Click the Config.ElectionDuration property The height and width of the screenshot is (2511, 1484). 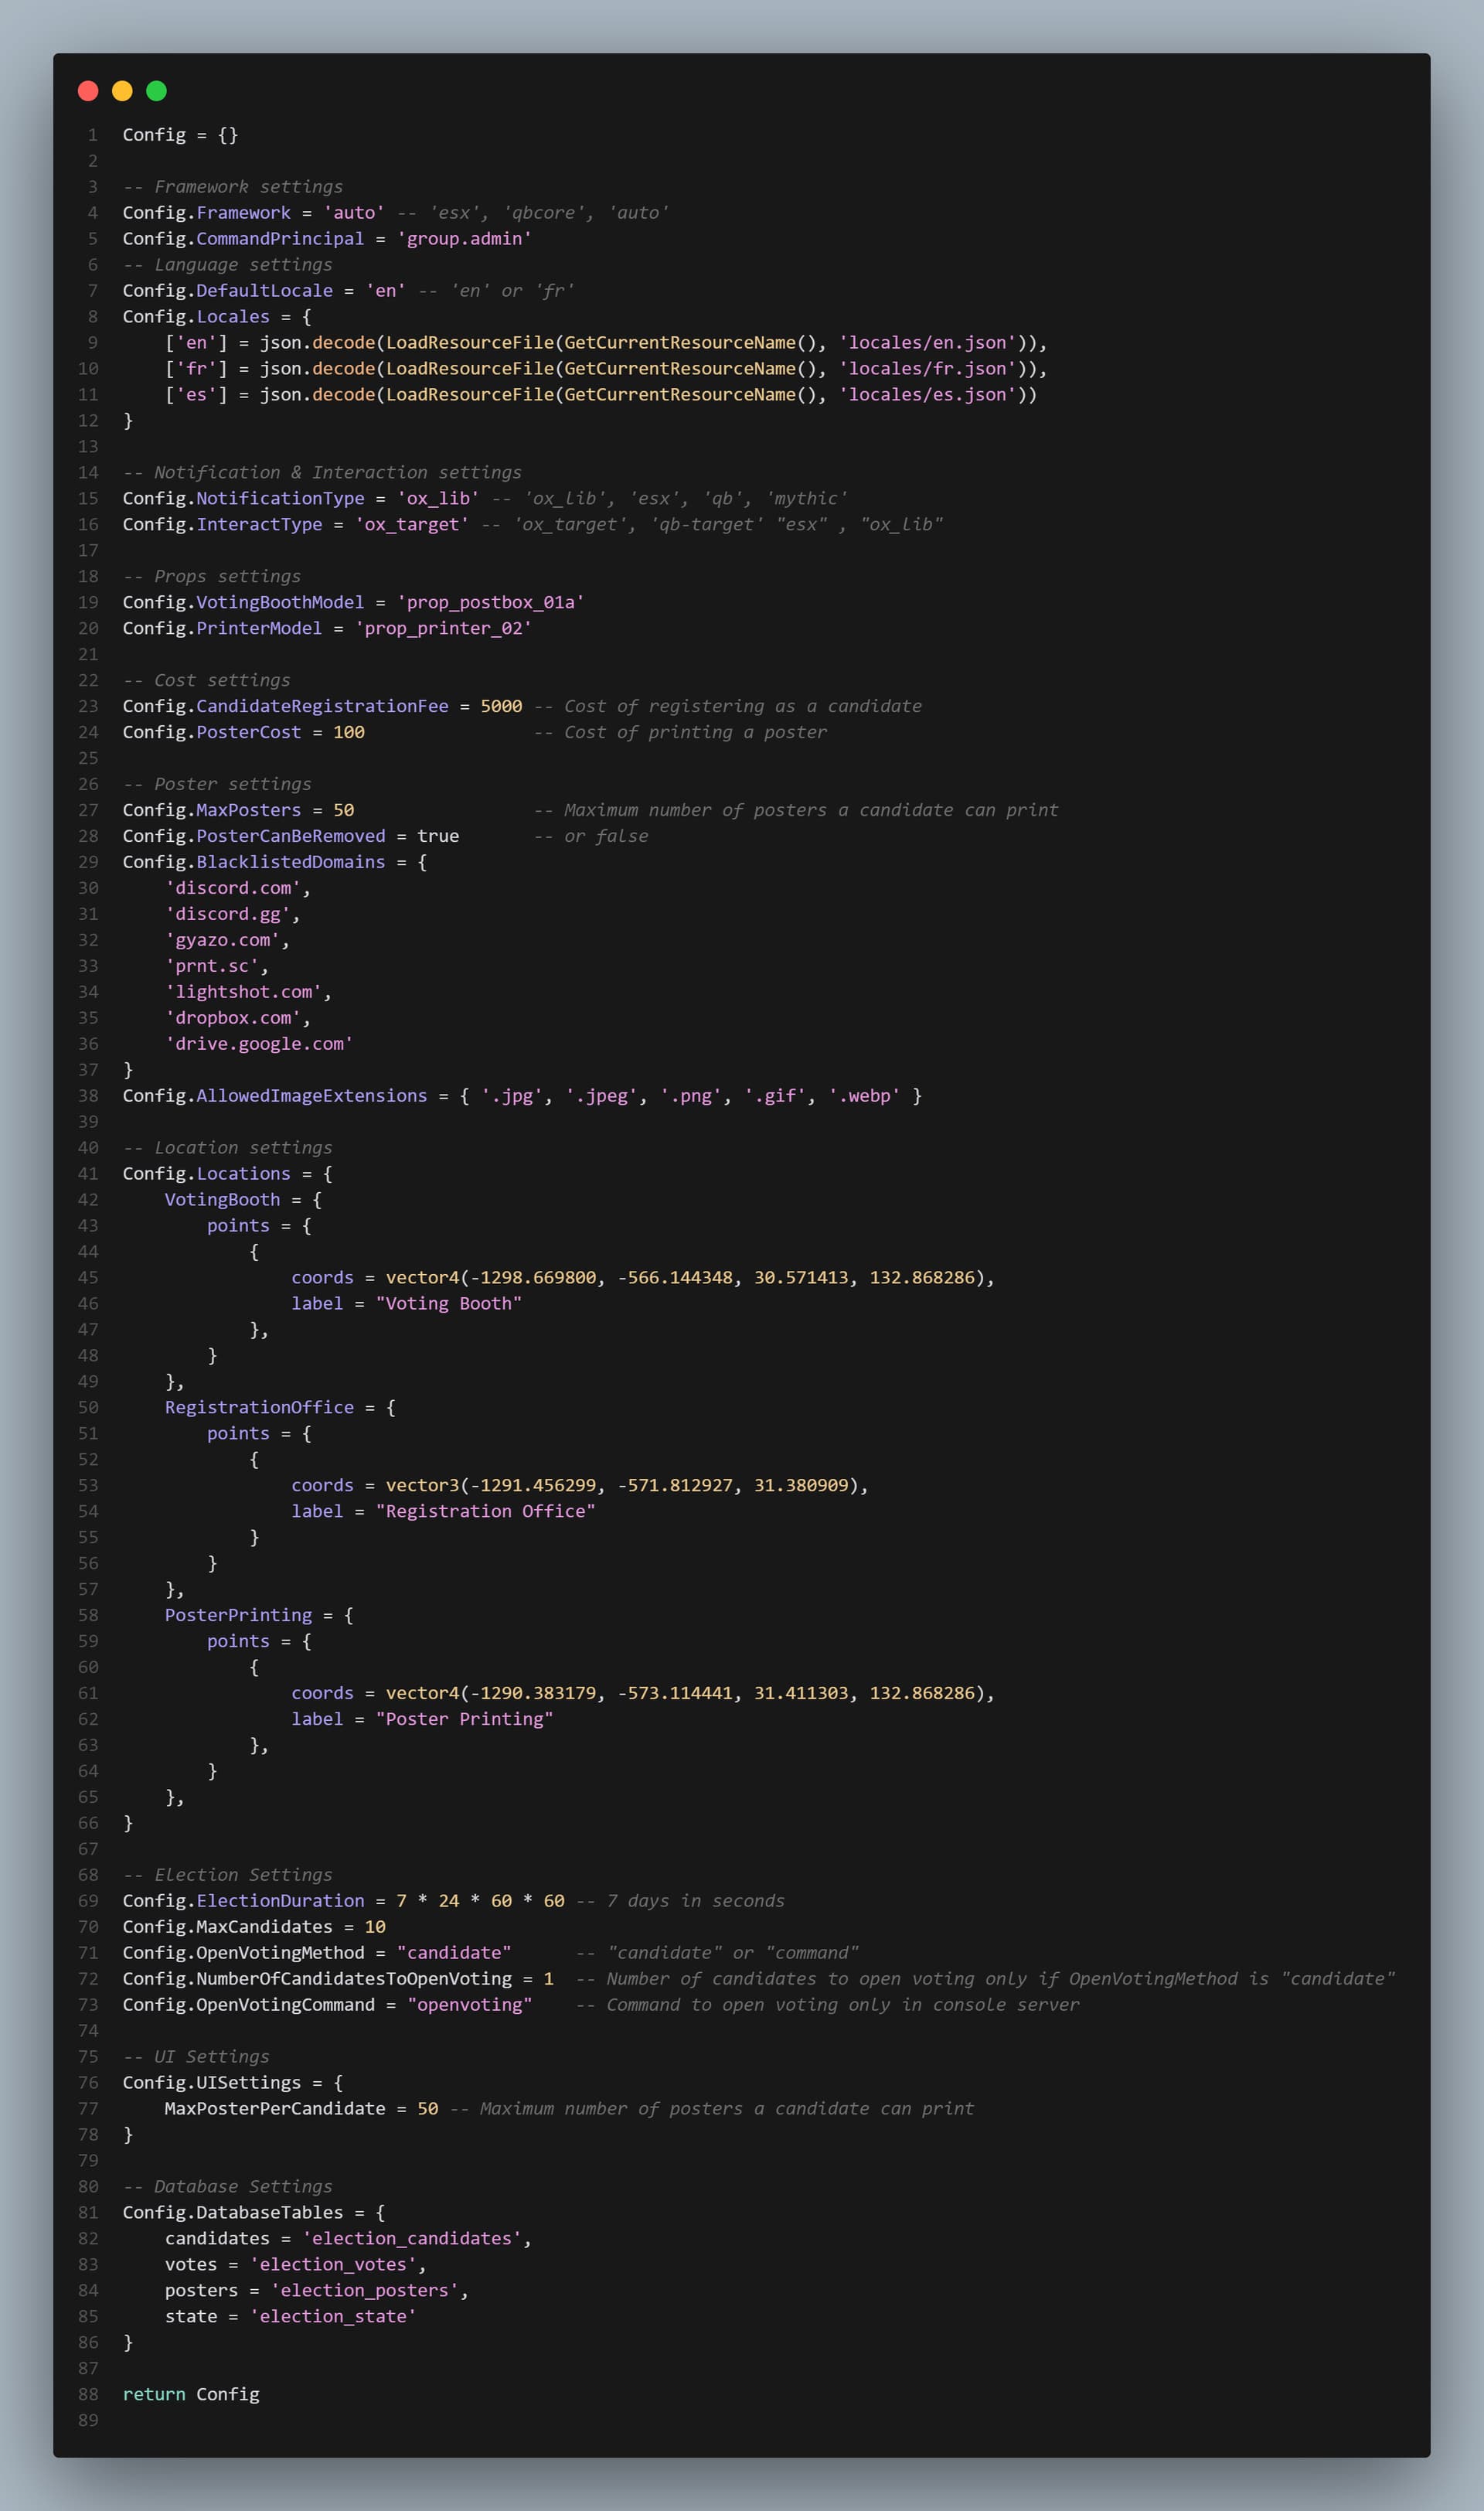coord(243,1902)
